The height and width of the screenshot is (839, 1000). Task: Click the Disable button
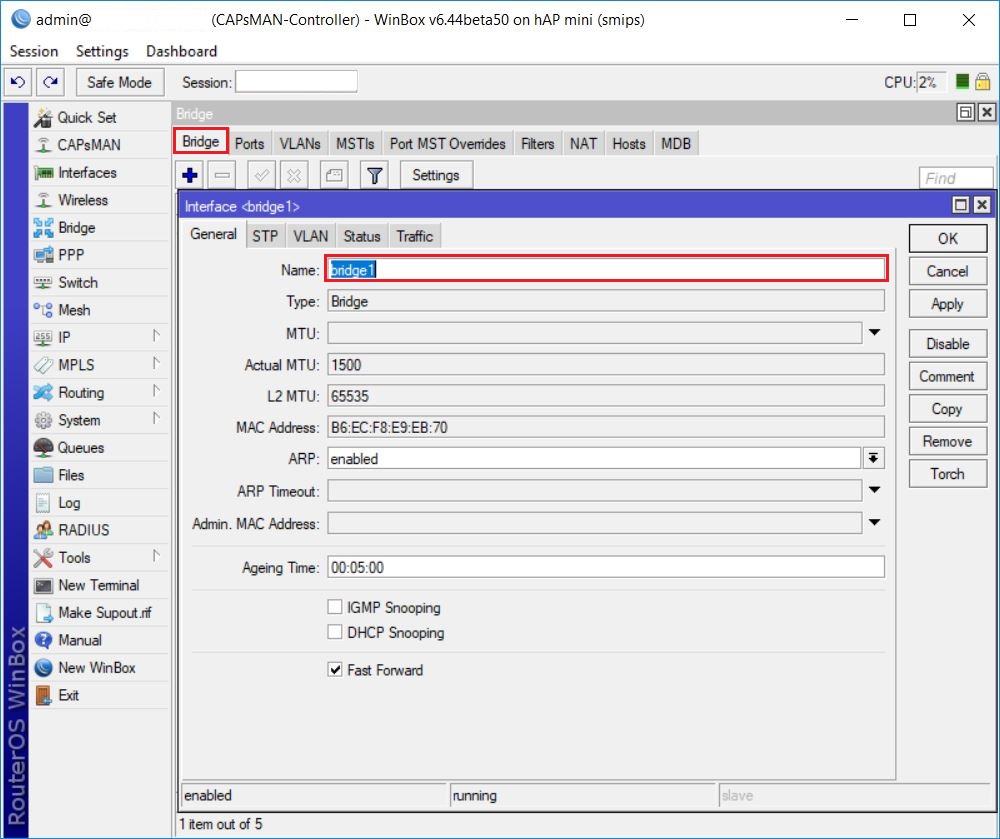click(x=948, y=344)
